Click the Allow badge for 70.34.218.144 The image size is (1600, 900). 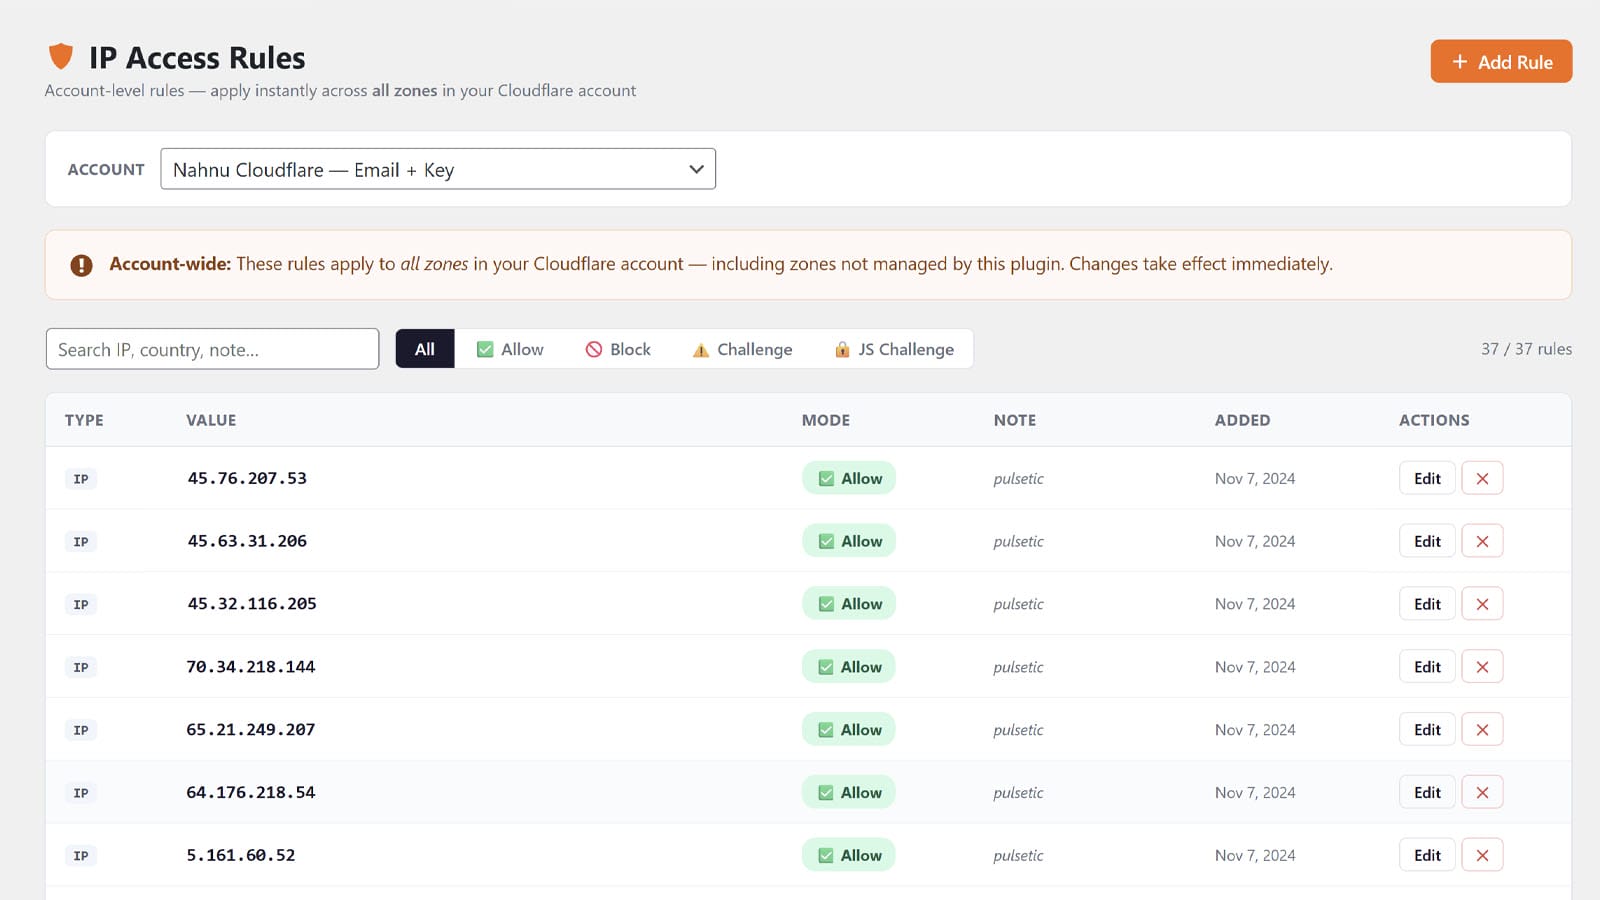pyautogui.click(x=849, y=667)
